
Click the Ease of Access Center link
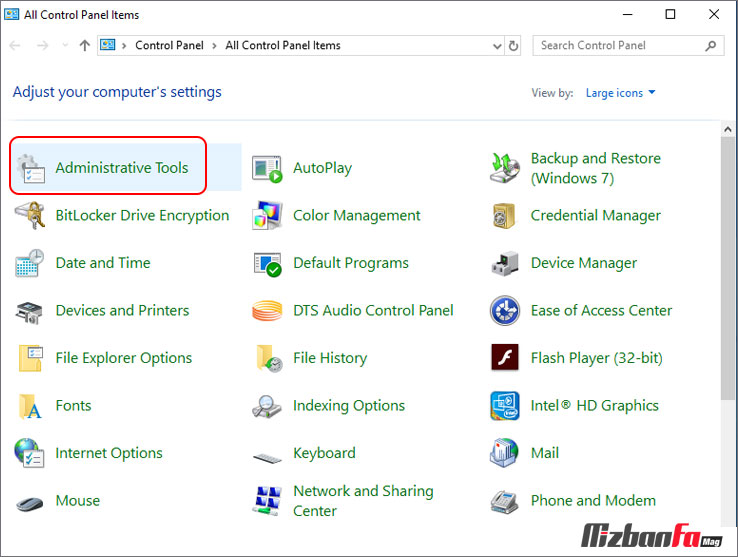click(x=601, y=310)
